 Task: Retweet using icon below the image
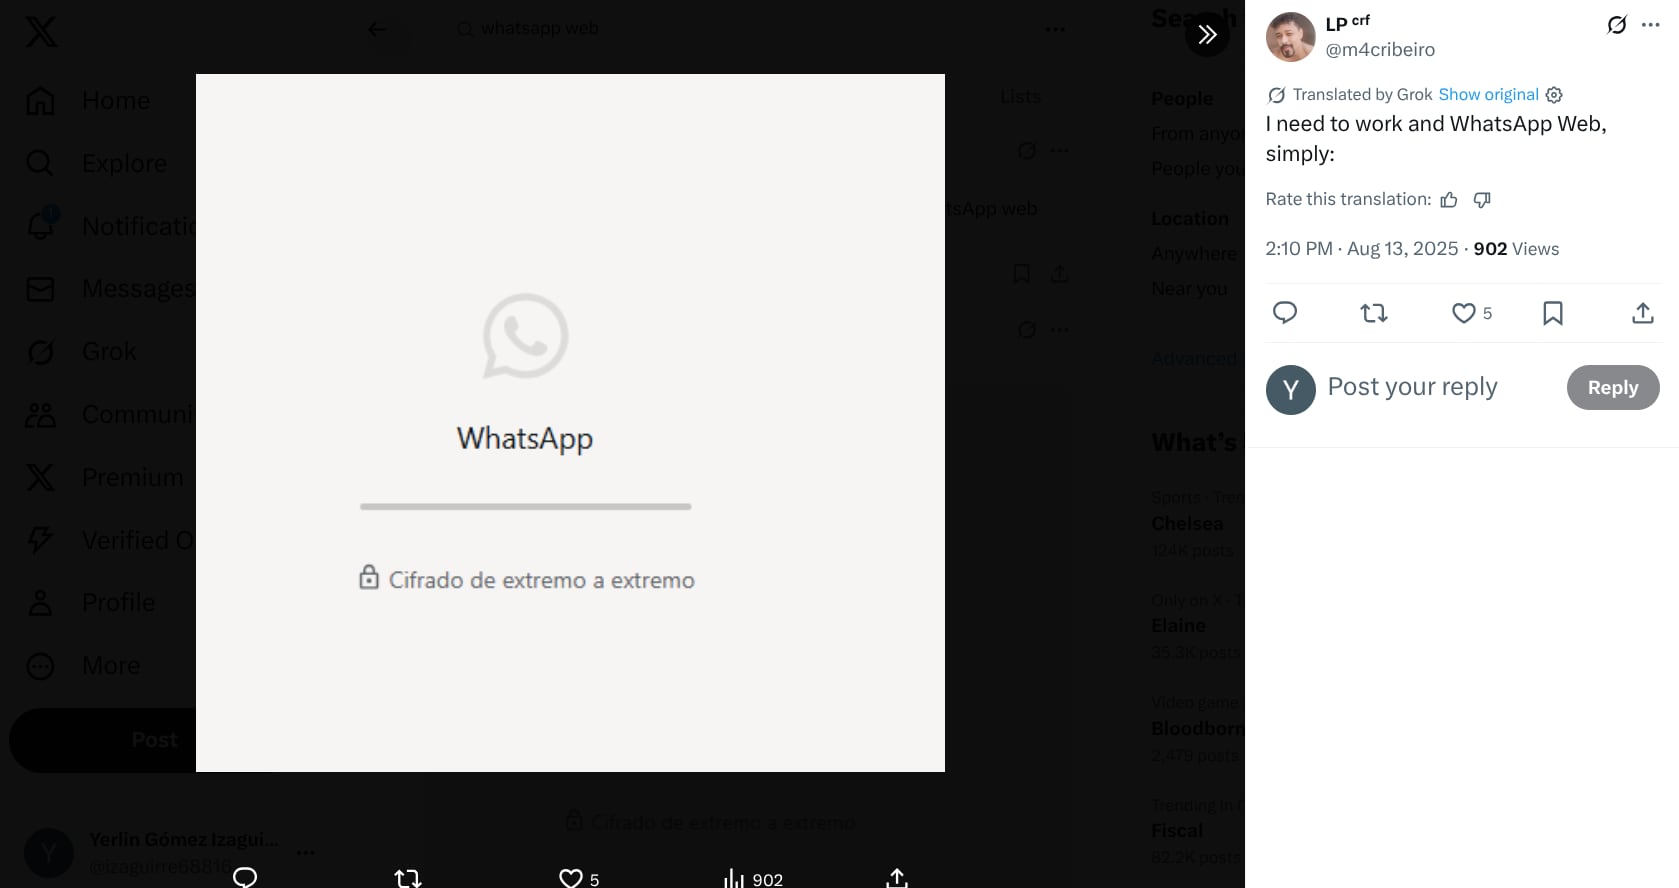pos(407,878)
